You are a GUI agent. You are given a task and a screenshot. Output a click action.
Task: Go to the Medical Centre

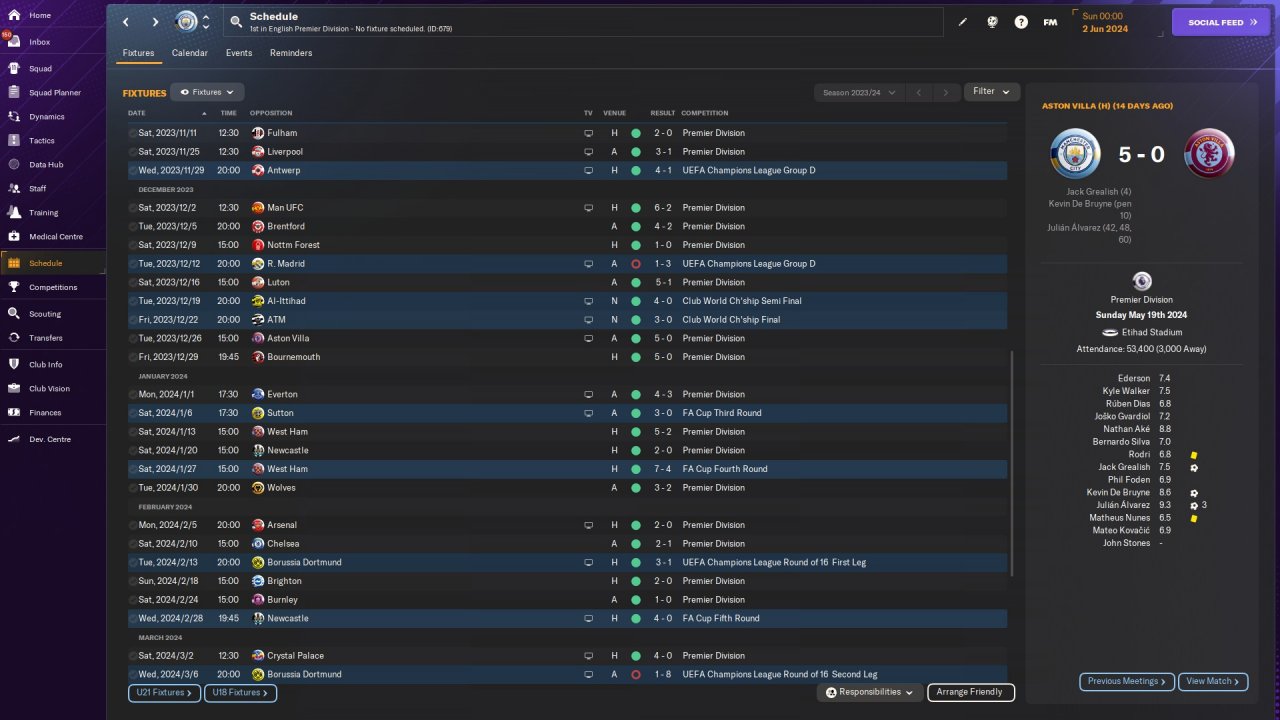click(55, 237)
